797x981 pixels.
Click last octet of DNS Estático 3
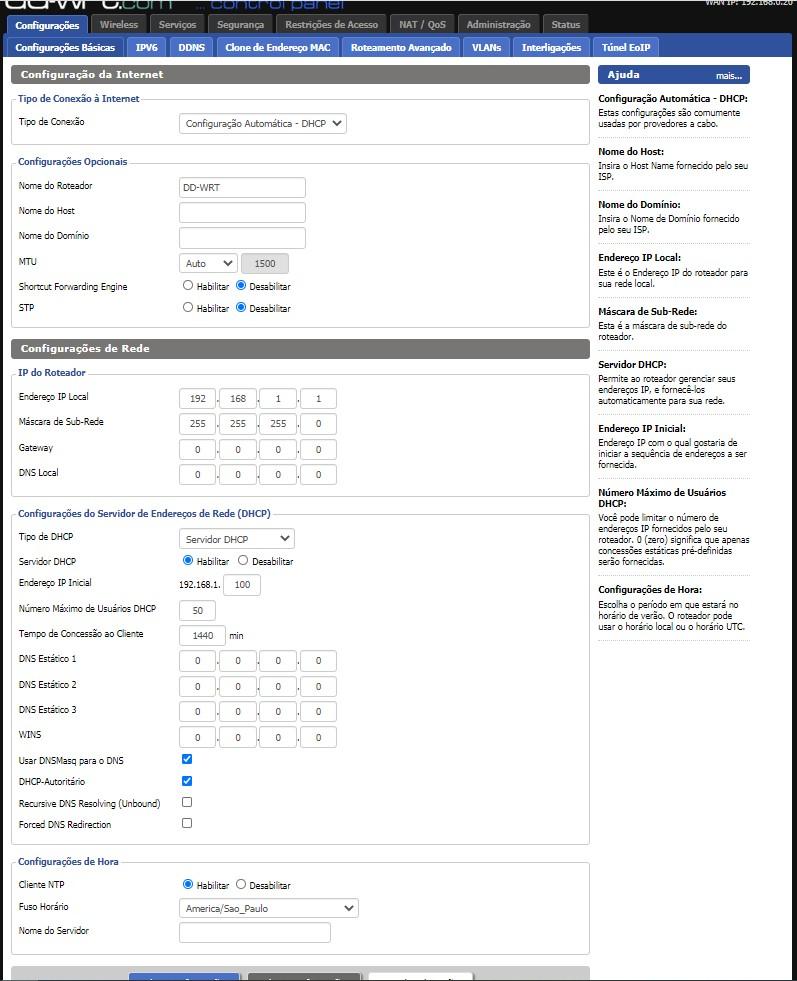point(318,711)
